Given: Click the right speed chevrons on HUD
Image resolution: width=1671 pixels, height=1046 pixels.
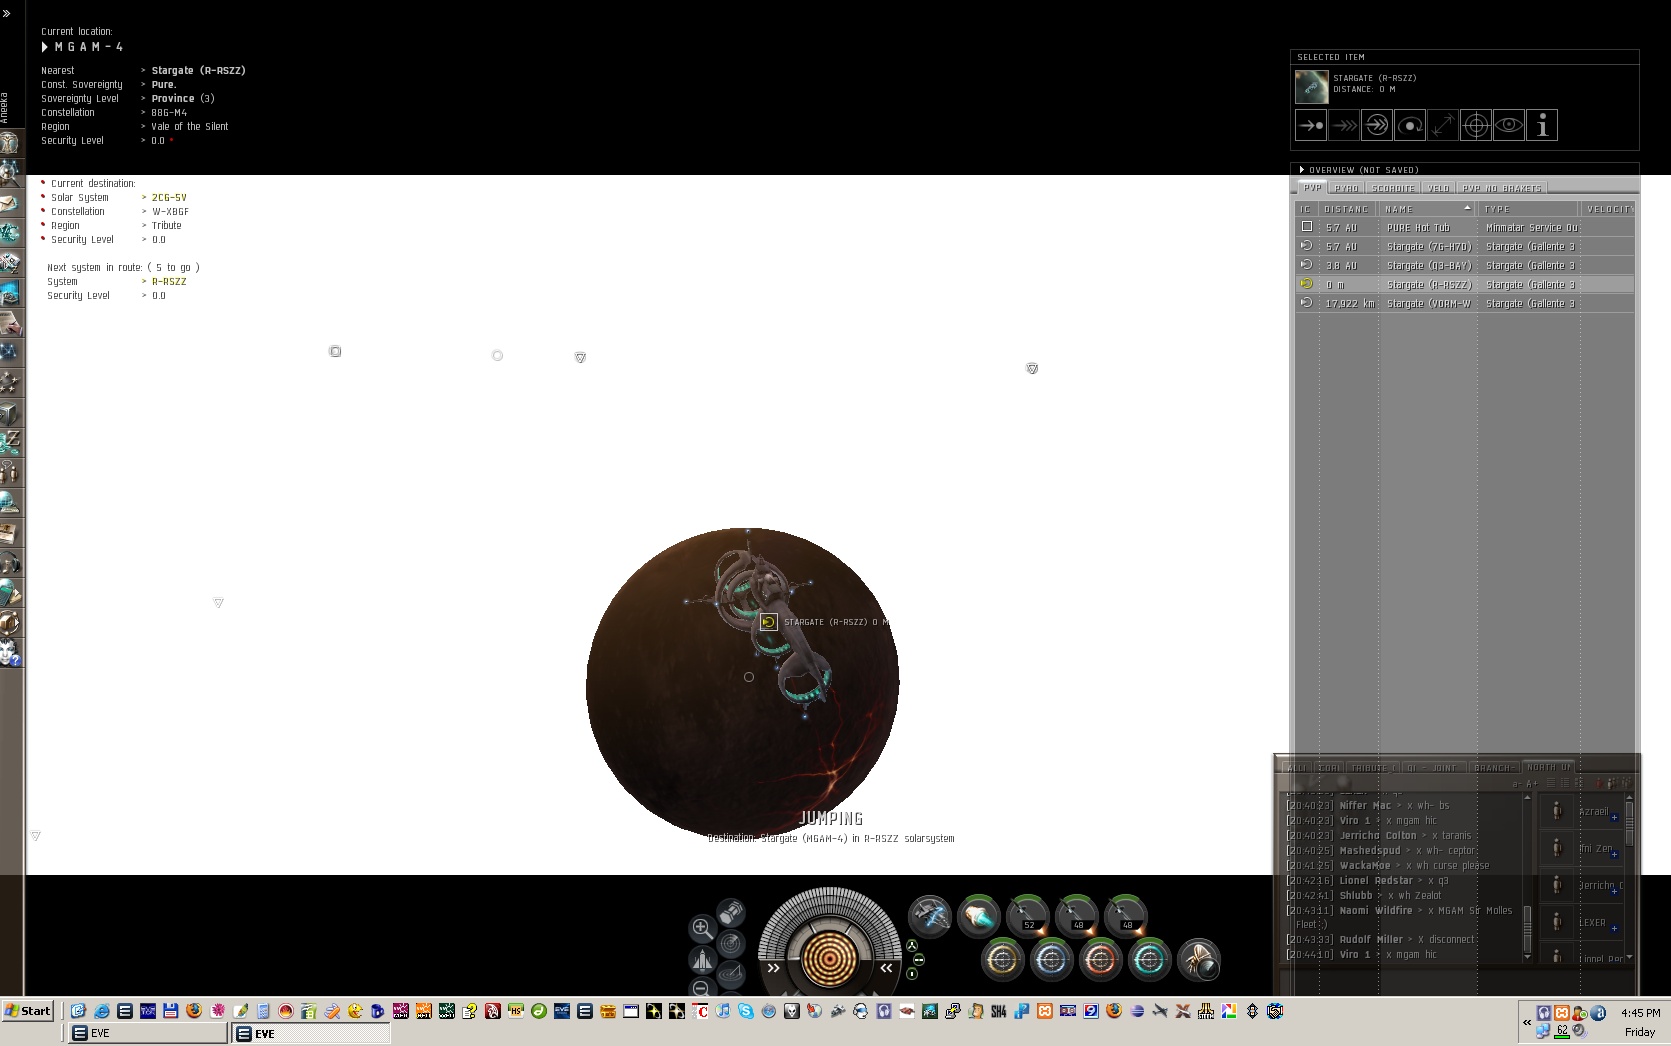Looking at the screenshot, I should pos(886,968).
